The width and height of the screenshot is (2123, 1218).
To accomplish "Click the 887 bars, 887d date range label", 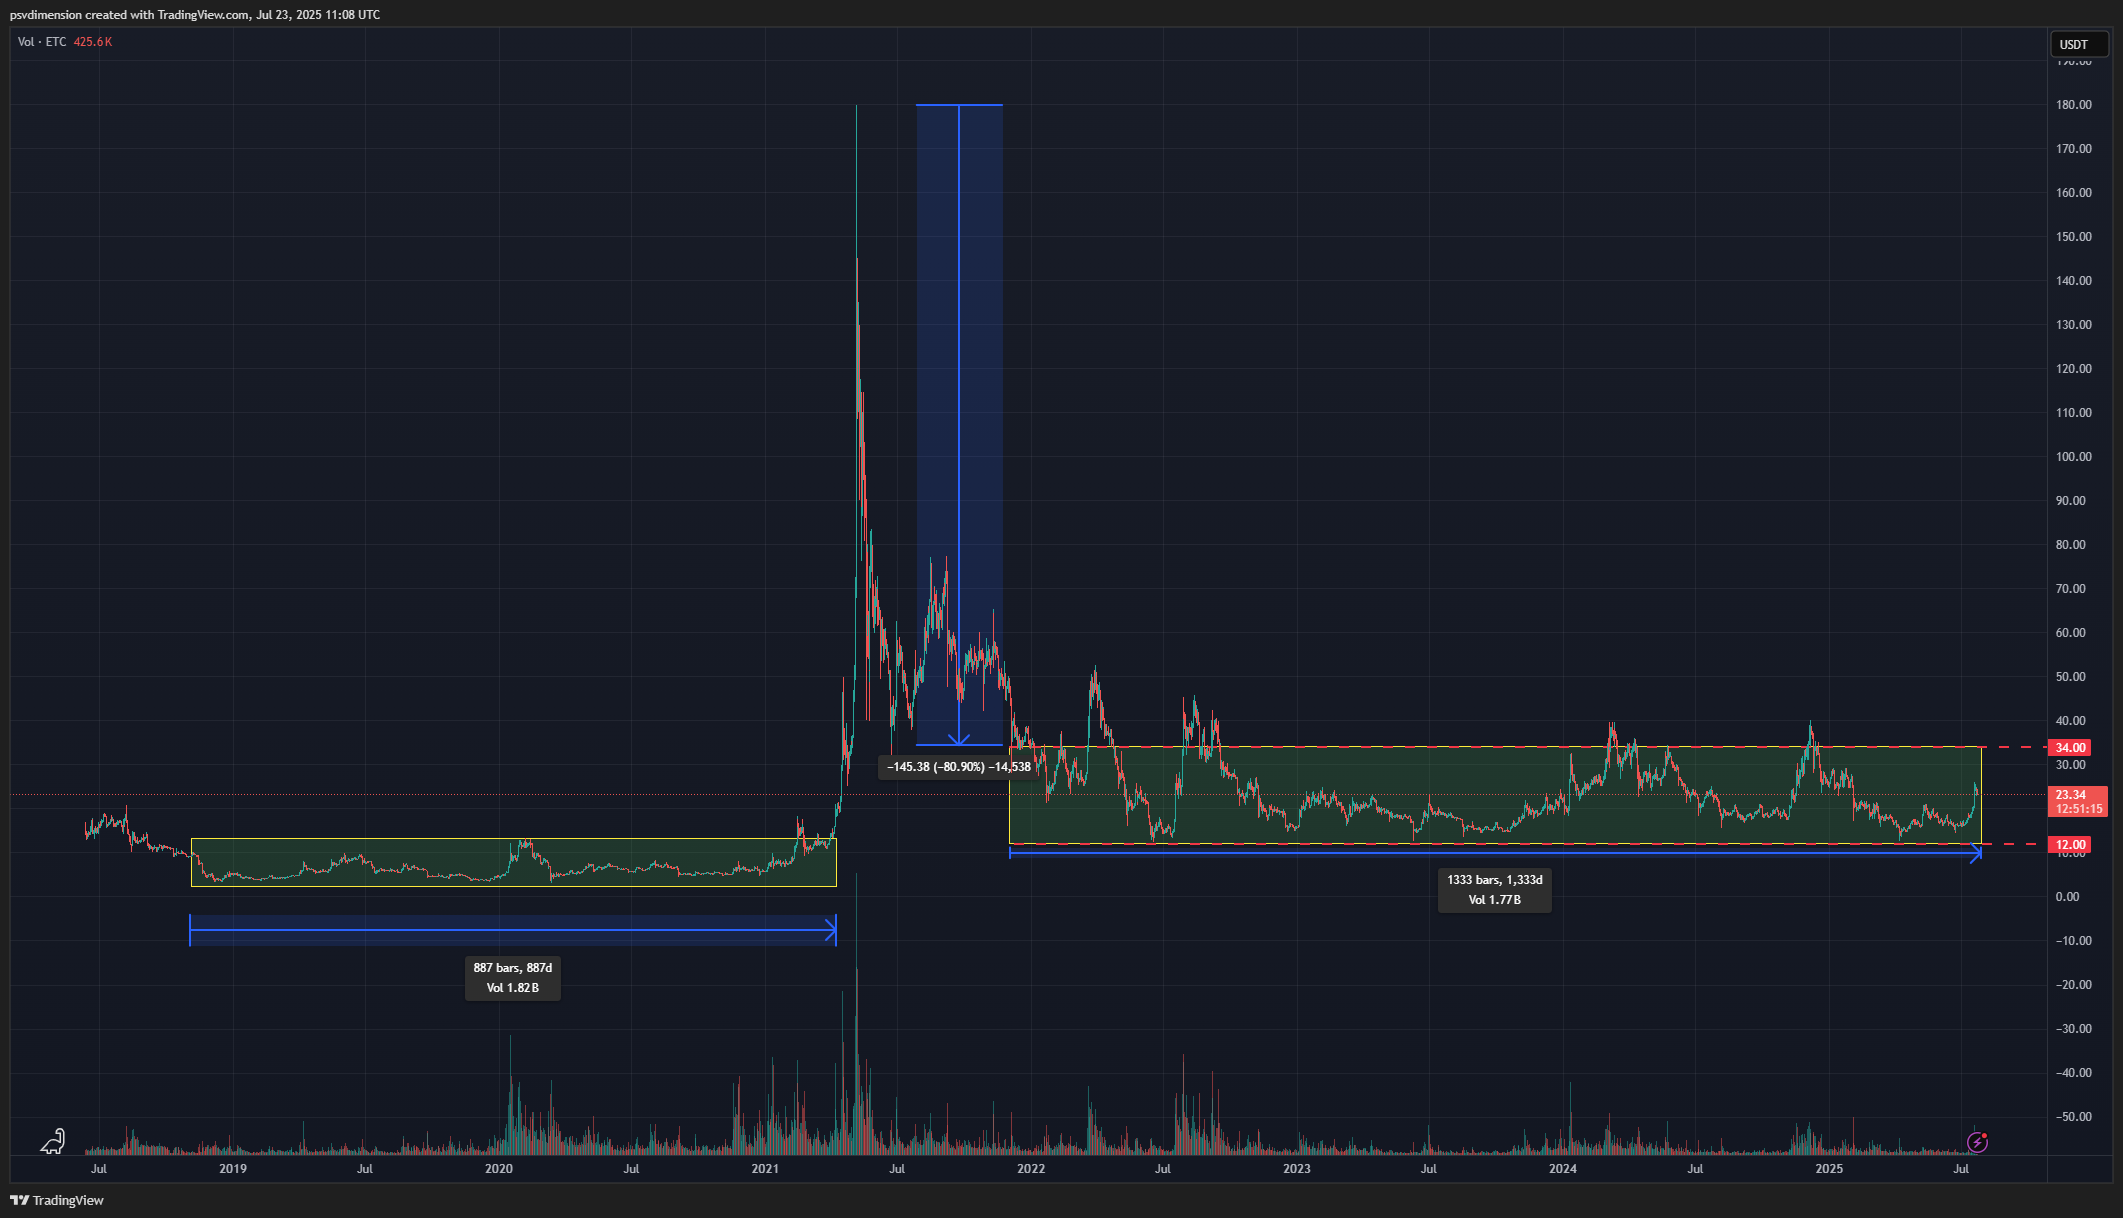I will click(513, 978).
